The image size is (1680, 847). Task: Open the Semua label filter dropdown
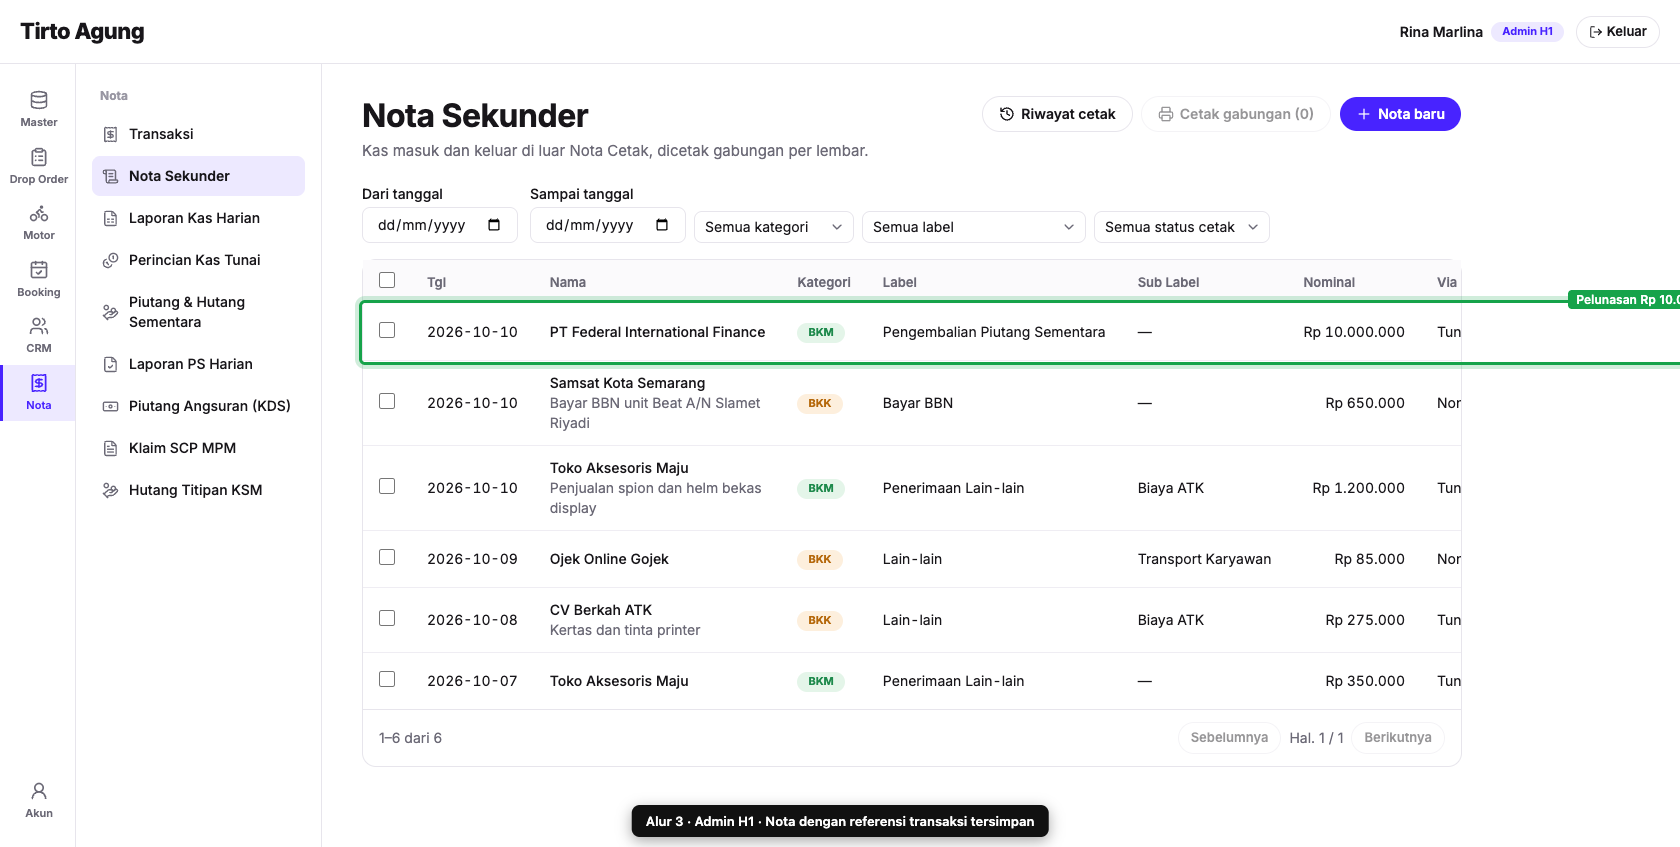click(x=974, y=227)
